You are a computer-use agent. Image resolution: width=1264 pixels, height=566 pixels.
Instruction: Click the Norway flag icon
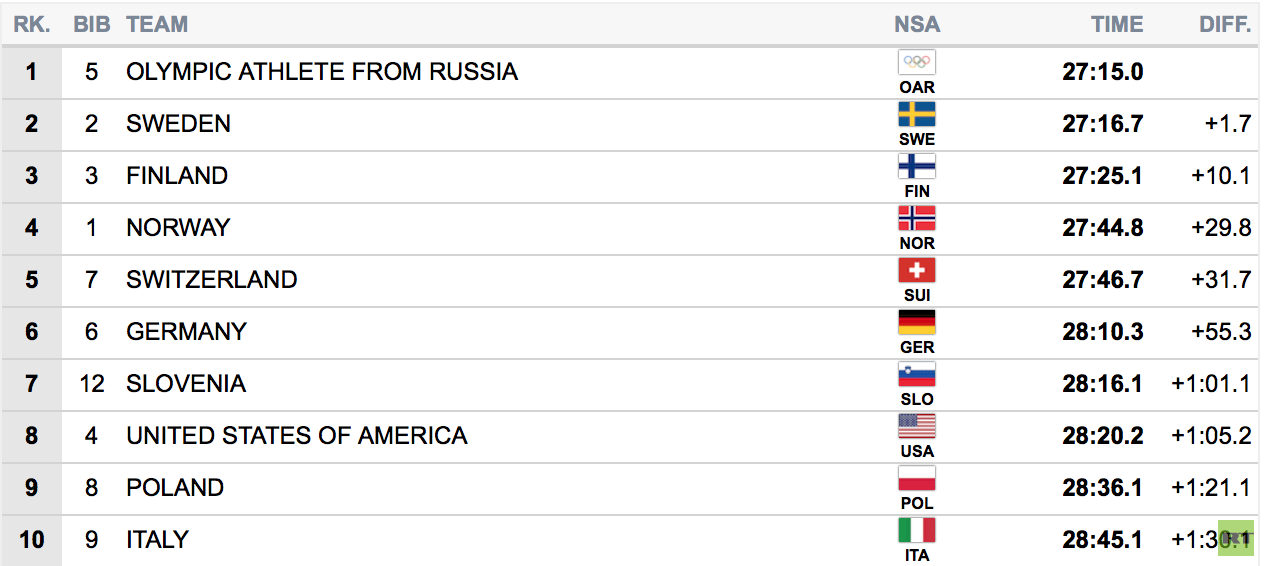click(x=917, y=218)
